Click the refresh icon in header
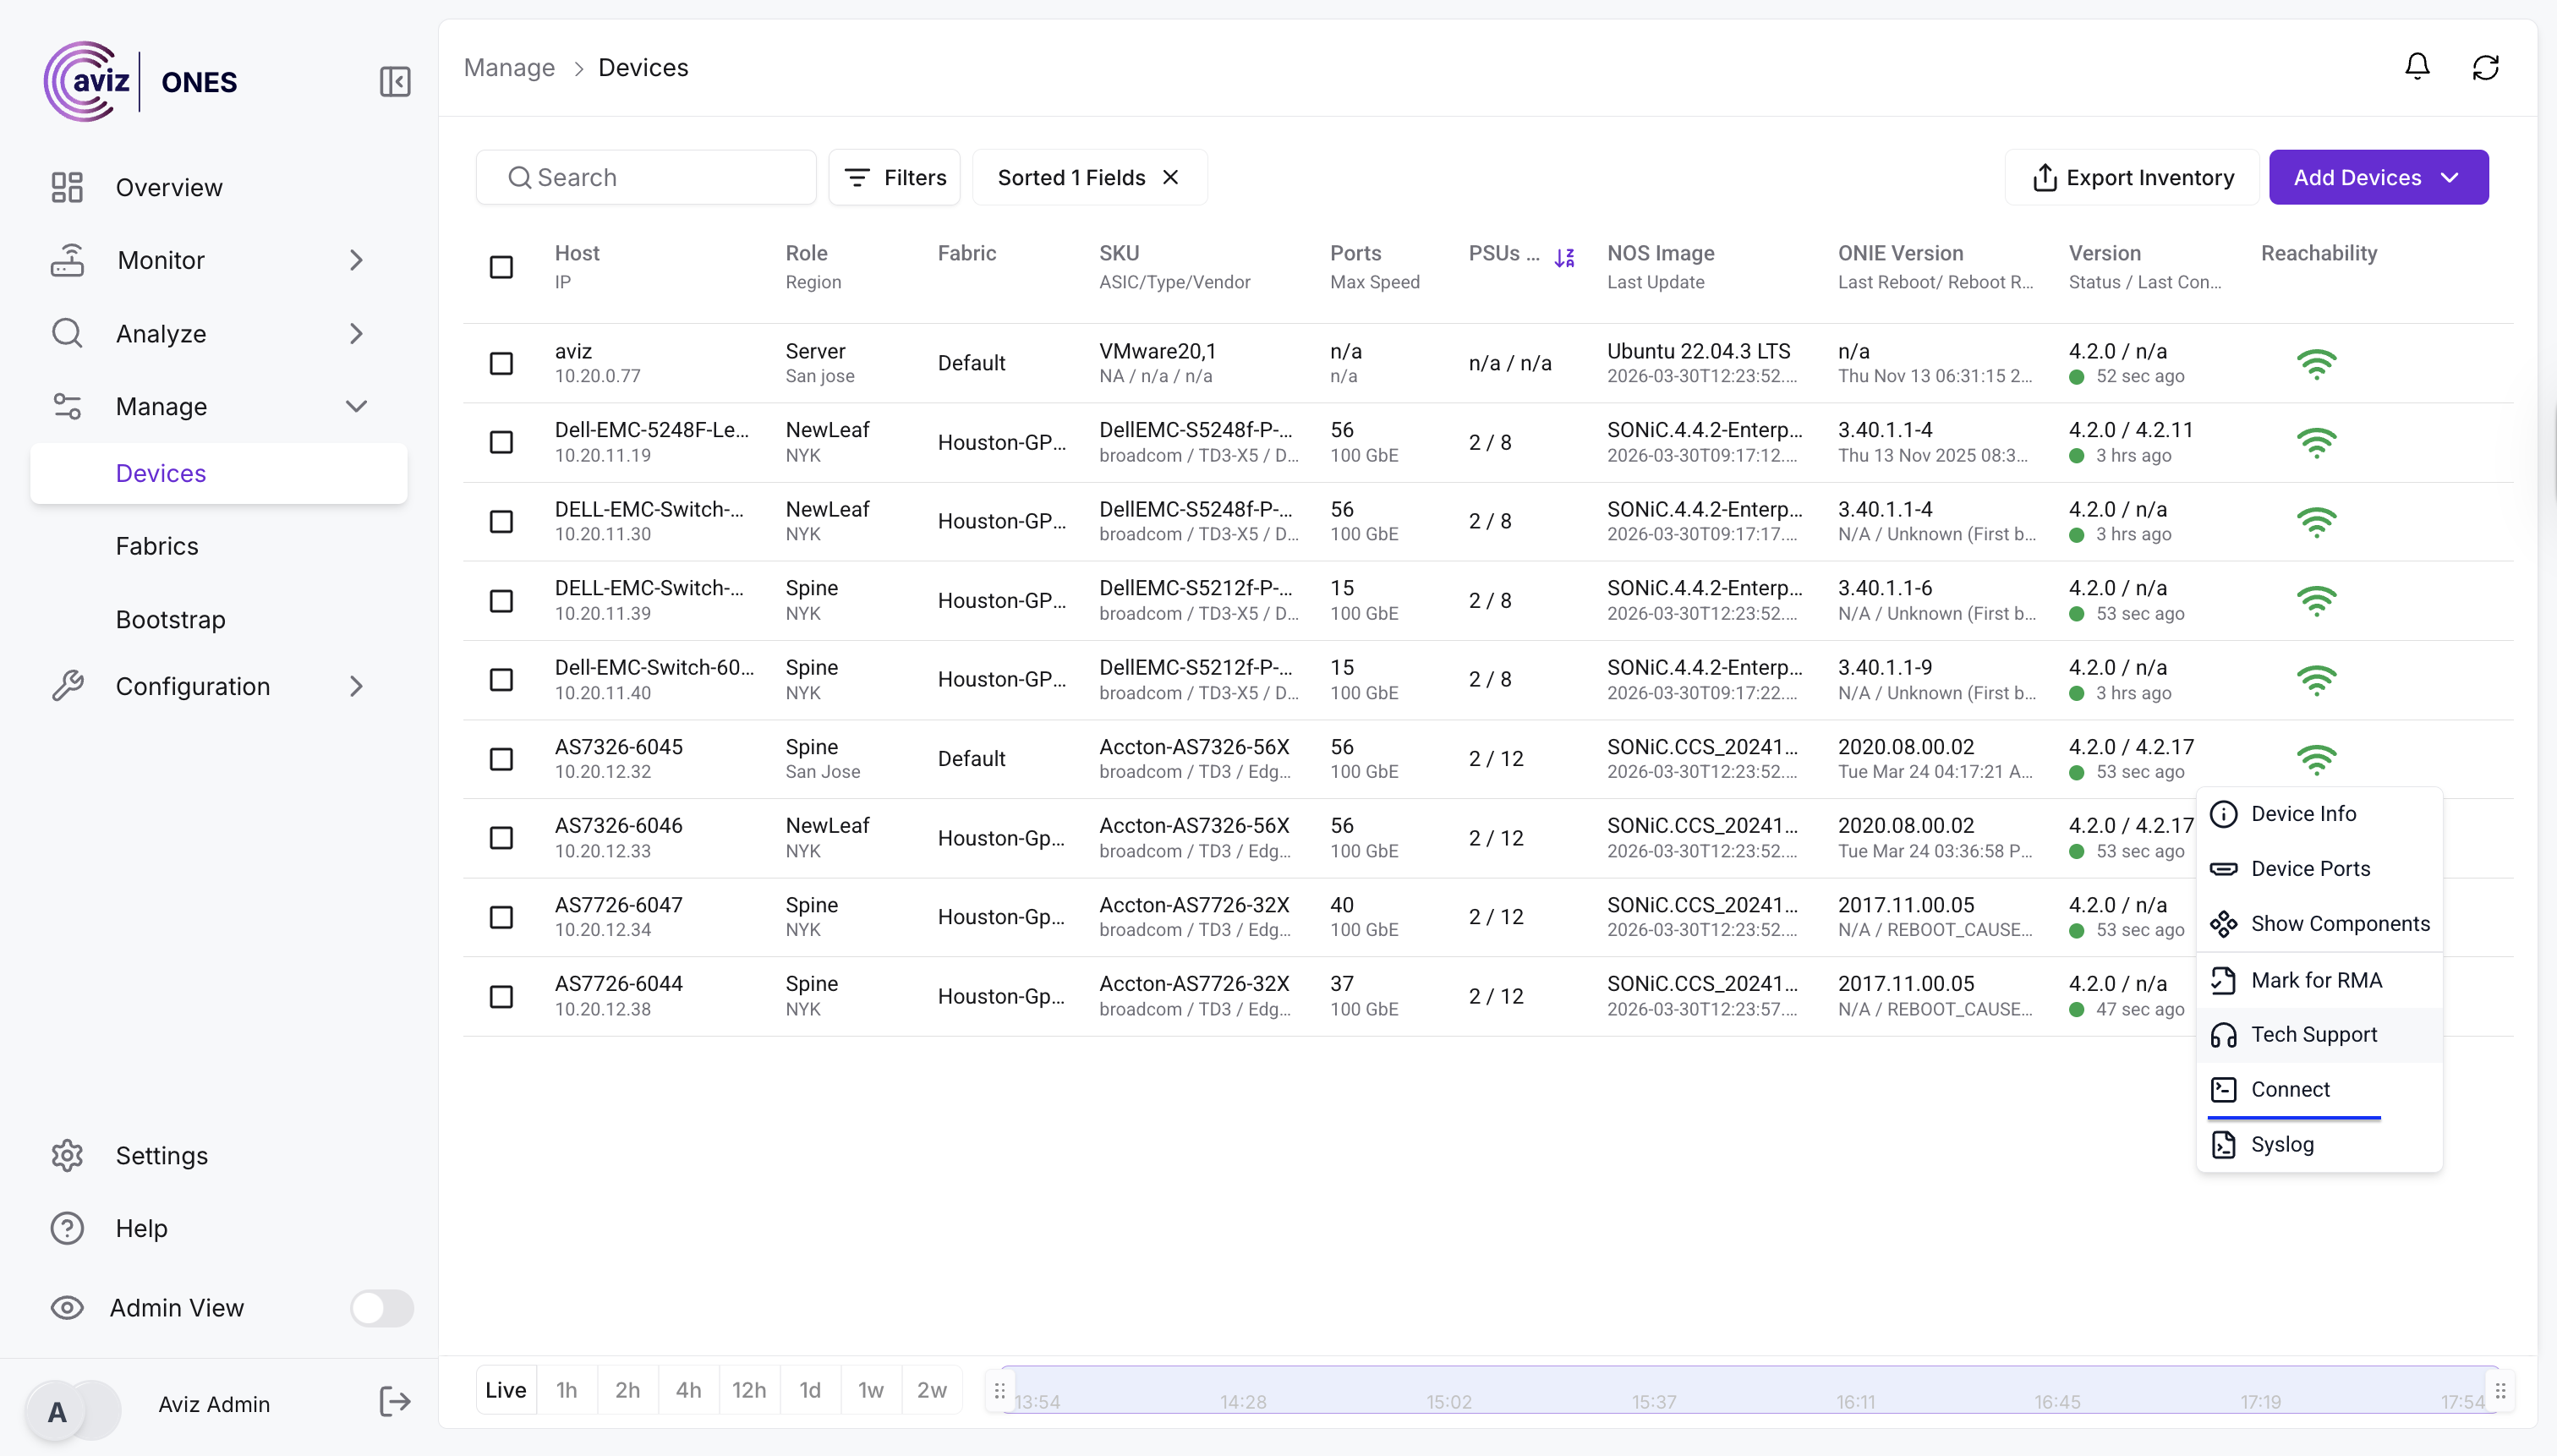 tap(2485, 67)
